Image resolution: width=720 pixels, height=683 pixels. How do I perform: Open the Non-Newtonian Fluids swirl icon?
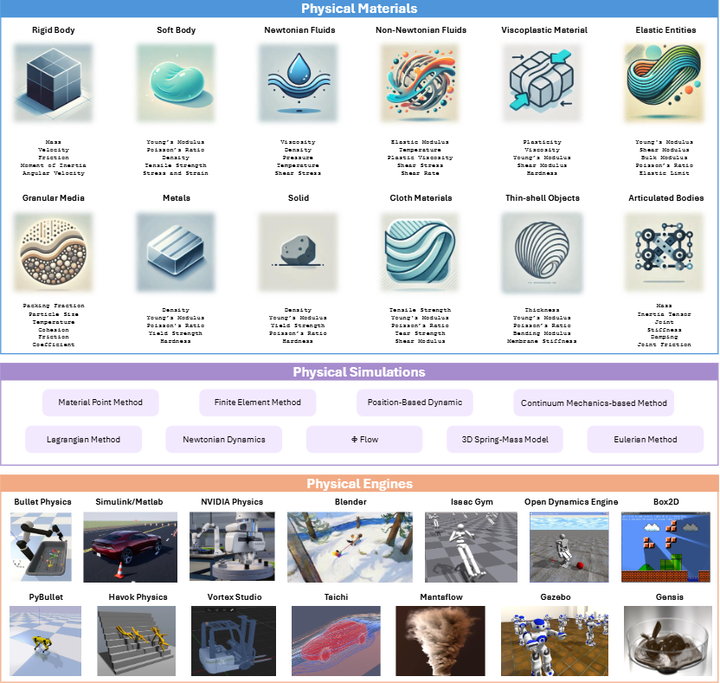[420, 83]
